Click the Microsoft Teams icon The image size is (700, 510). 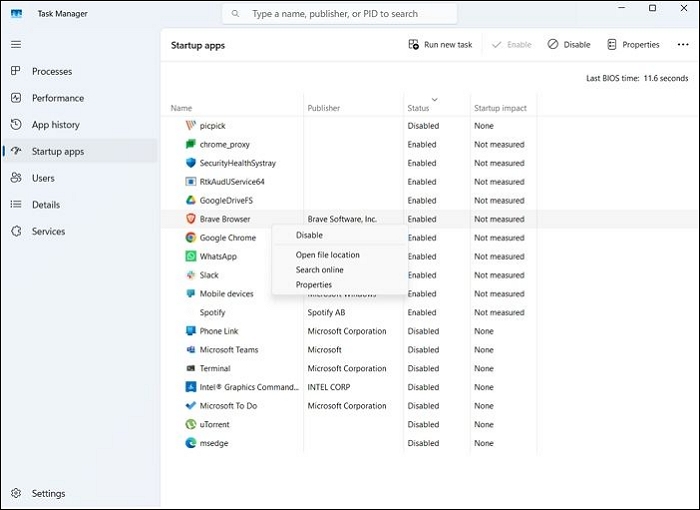coord(191,350)
